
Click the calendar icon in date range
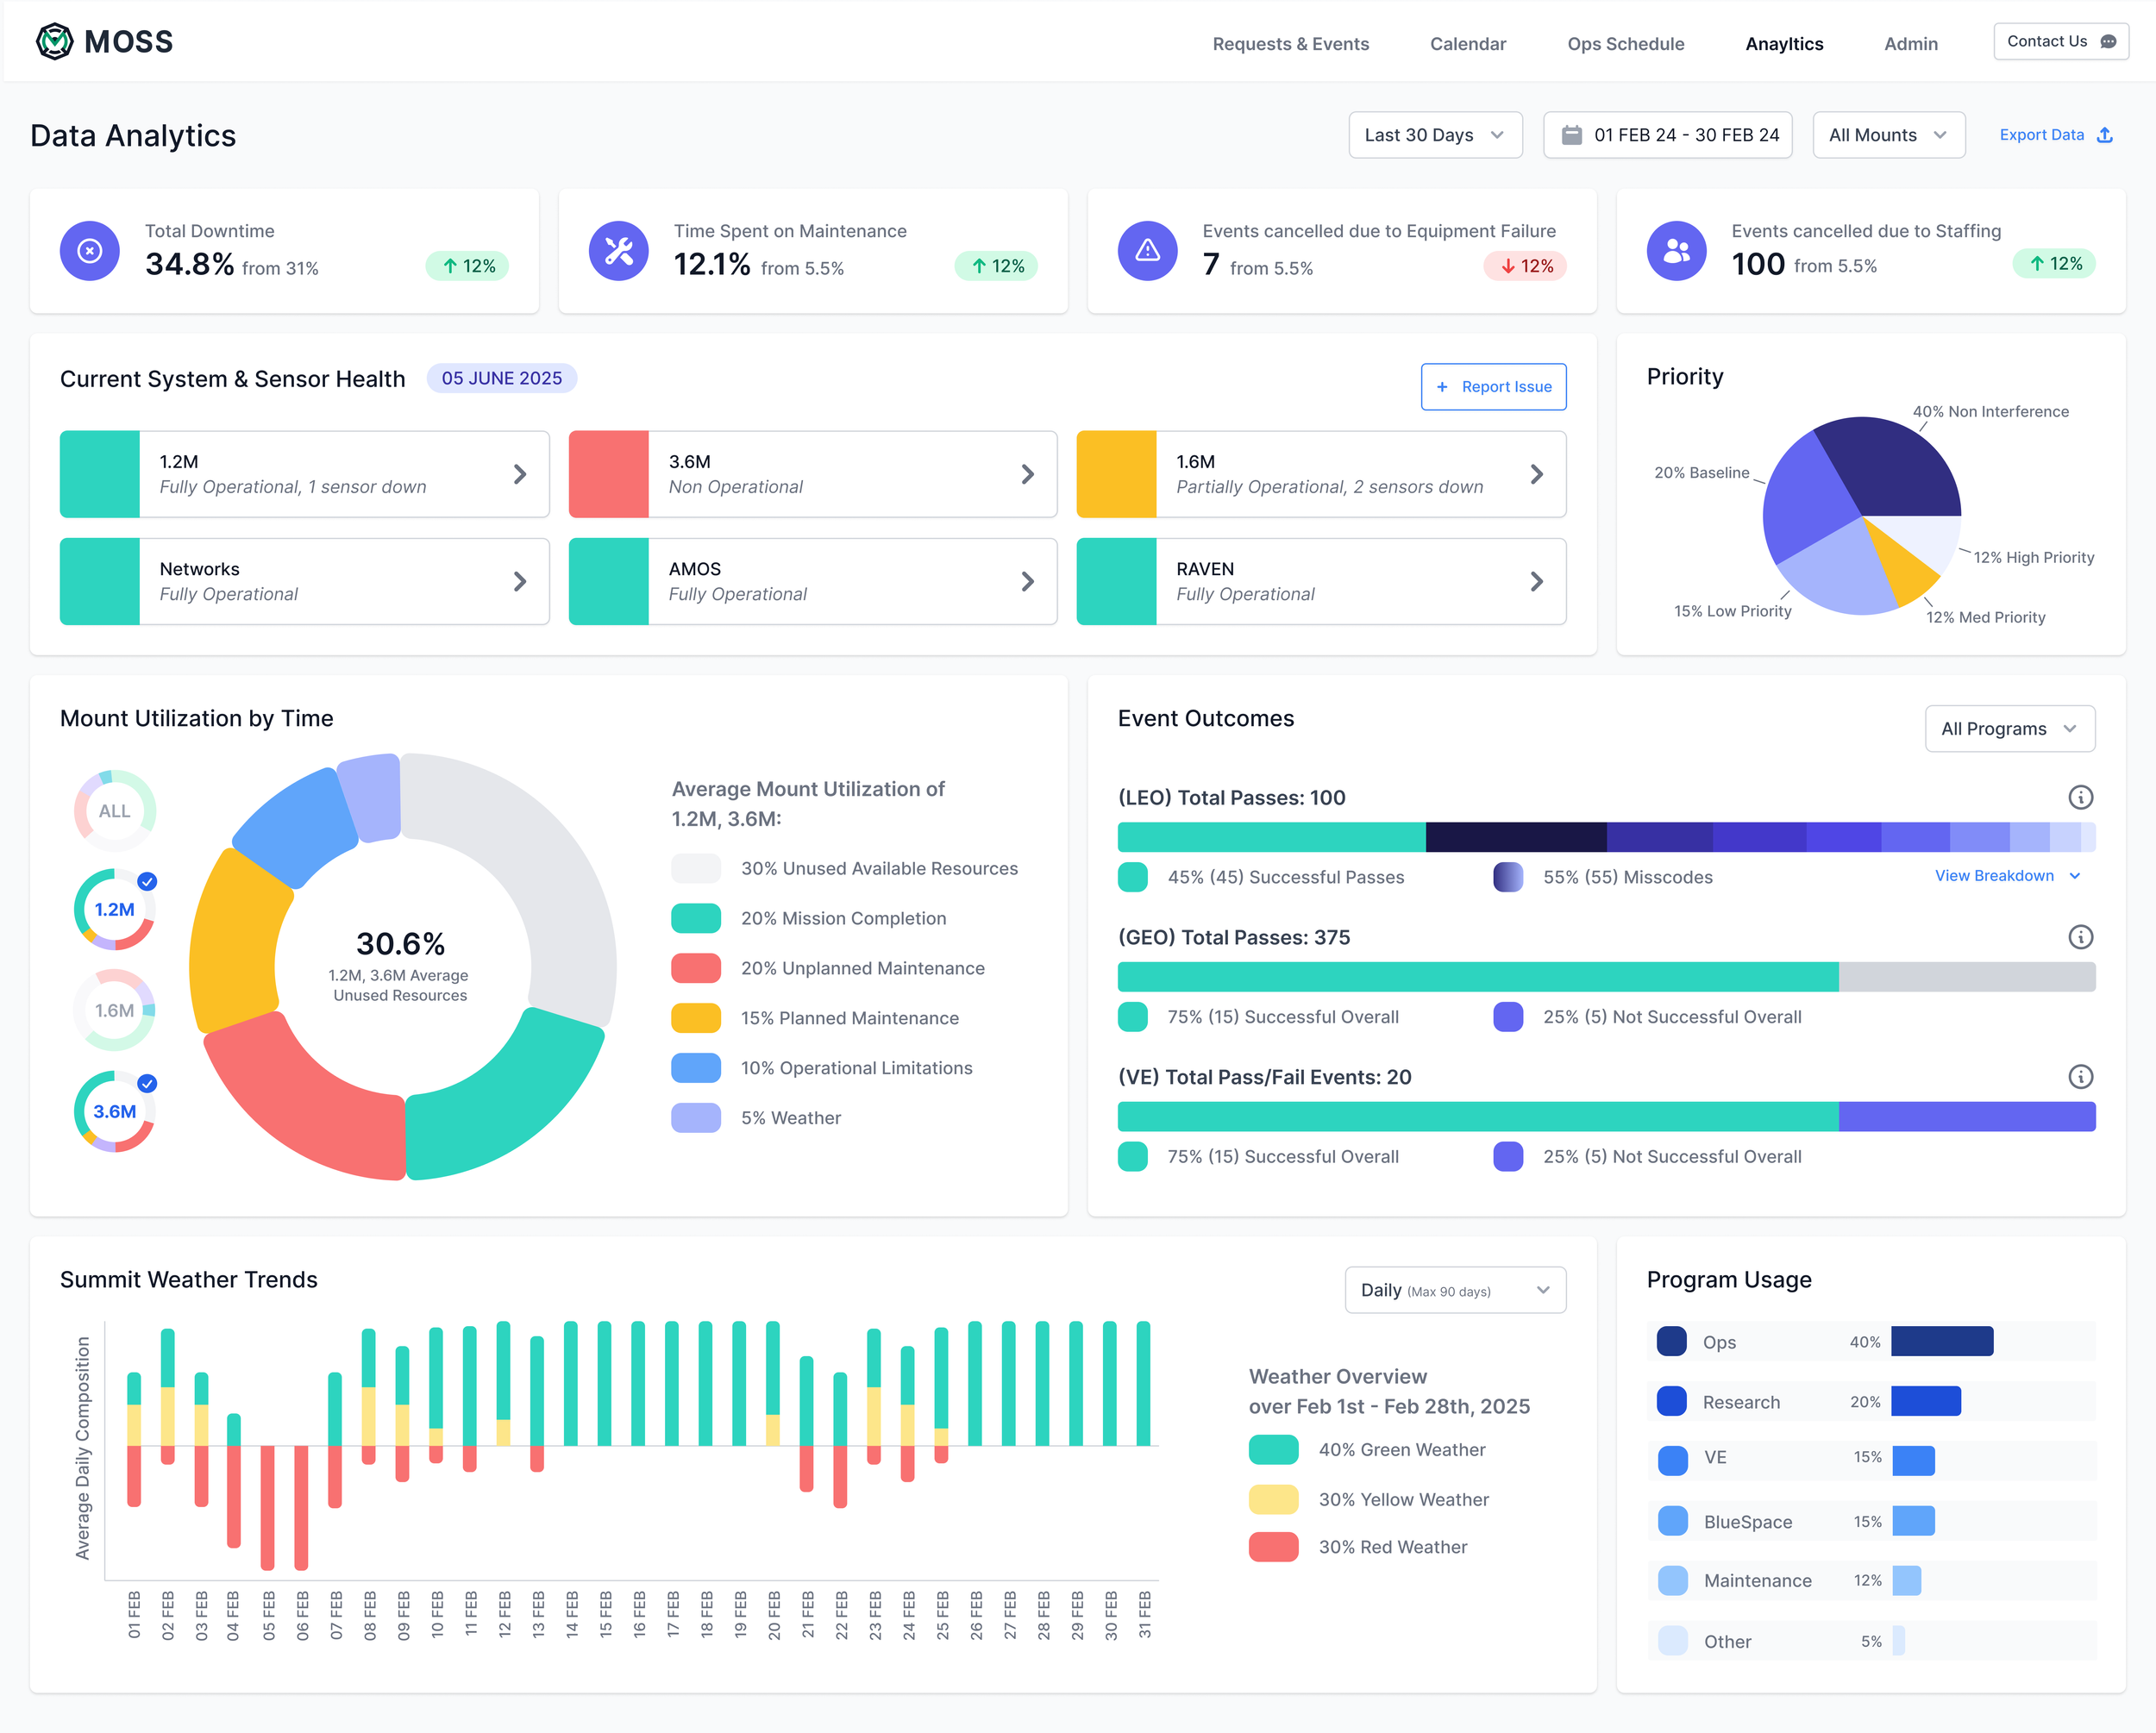(x=1571, y=135)
